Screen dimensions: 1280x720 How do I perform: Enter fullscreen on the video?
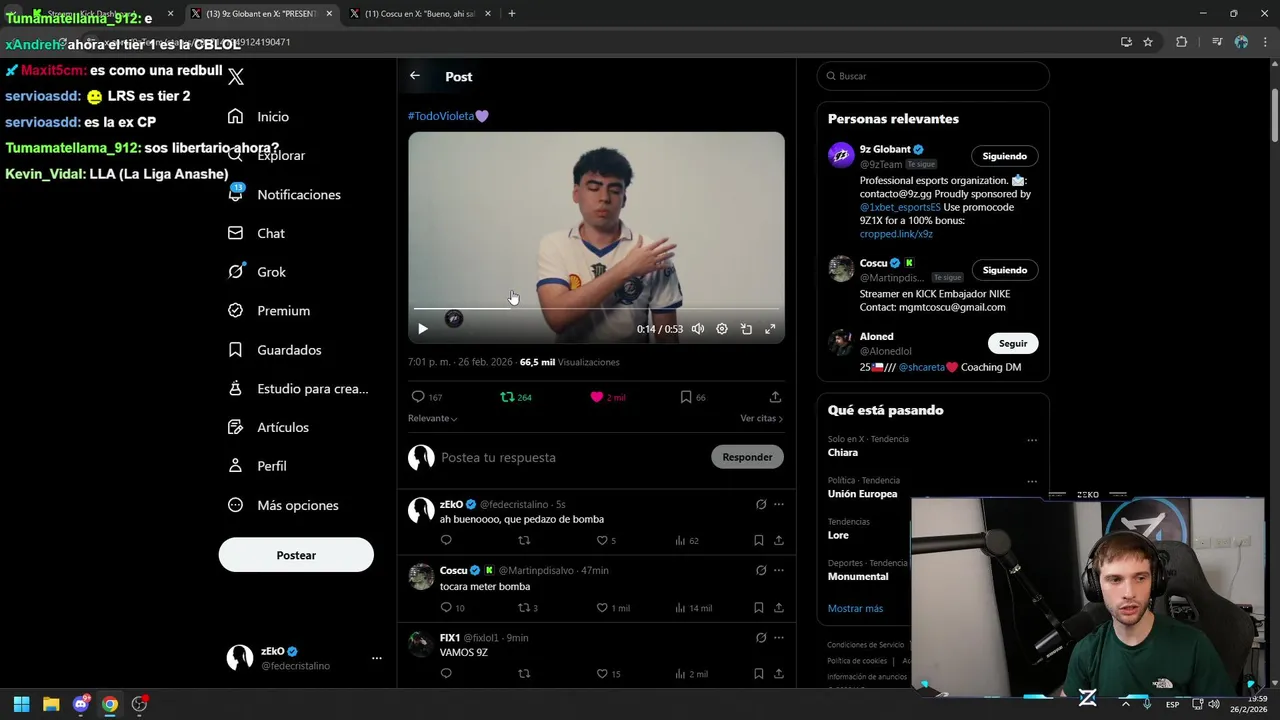pos(770,329)
